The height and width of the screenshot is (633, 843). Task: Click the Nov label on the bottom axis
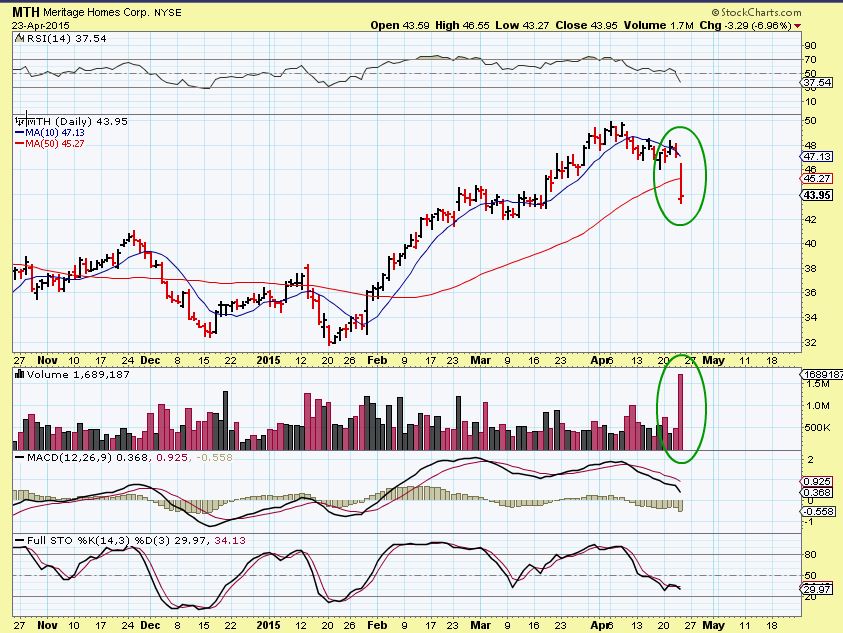click(47, 625)
